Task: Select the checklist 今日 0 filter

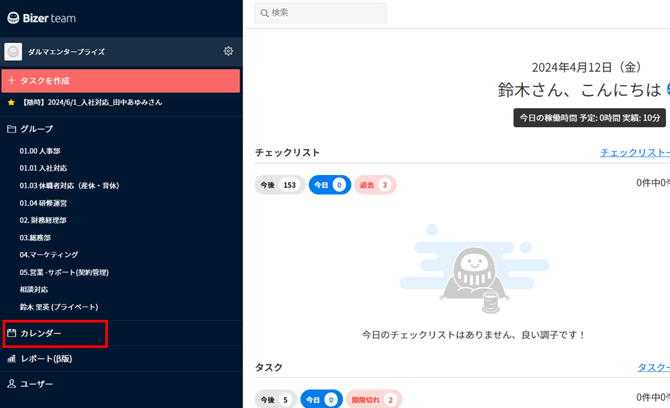Action: pyautogui.click(x=328, y=185)
